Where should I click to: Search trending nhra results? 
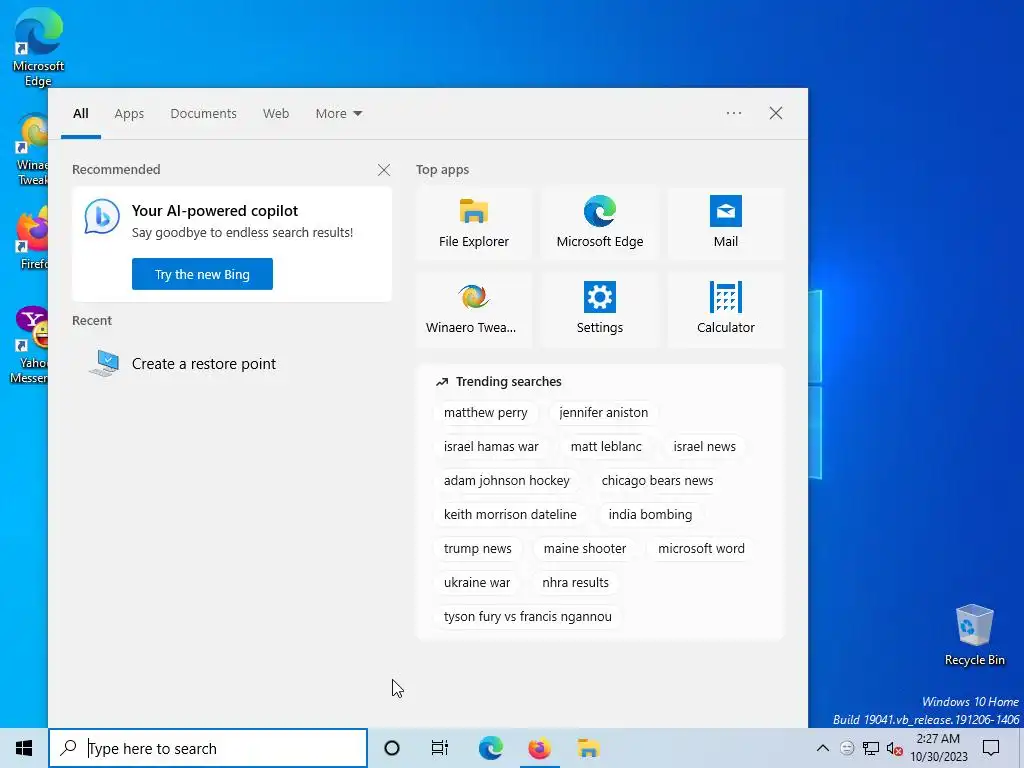575,583
